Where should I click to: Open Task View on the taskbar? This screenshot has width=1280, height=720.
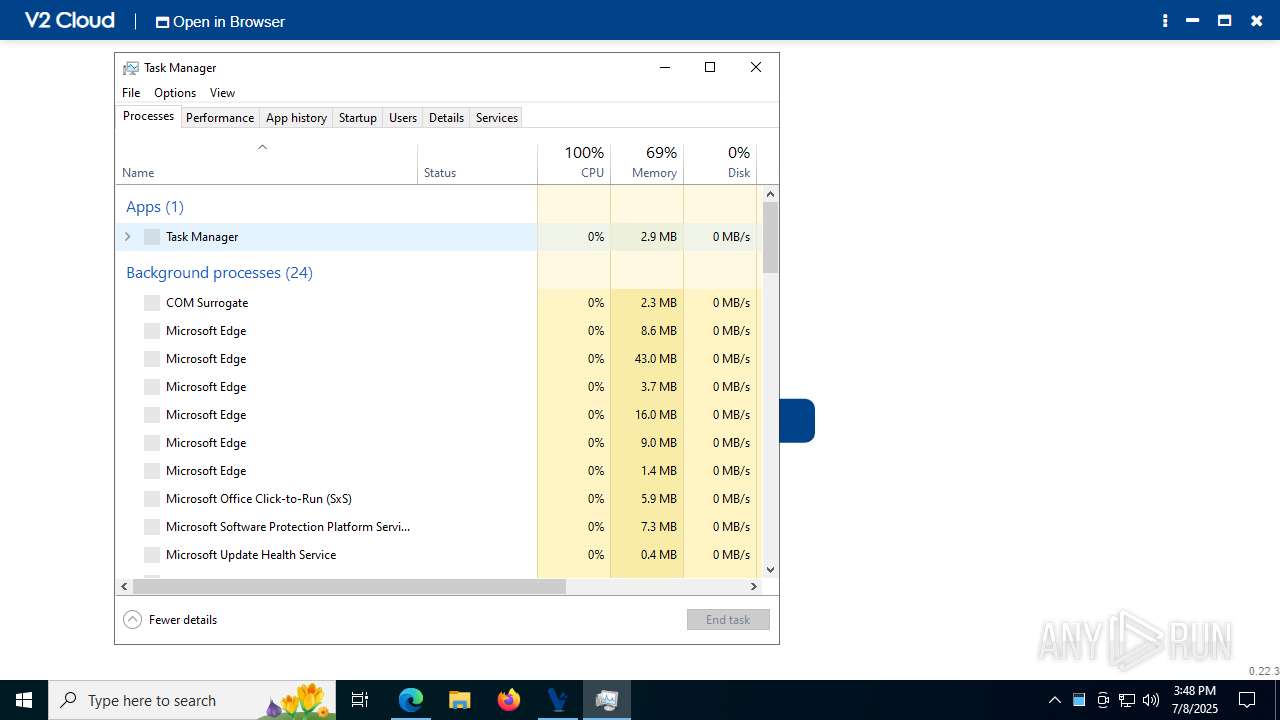[x=361, y=700]
